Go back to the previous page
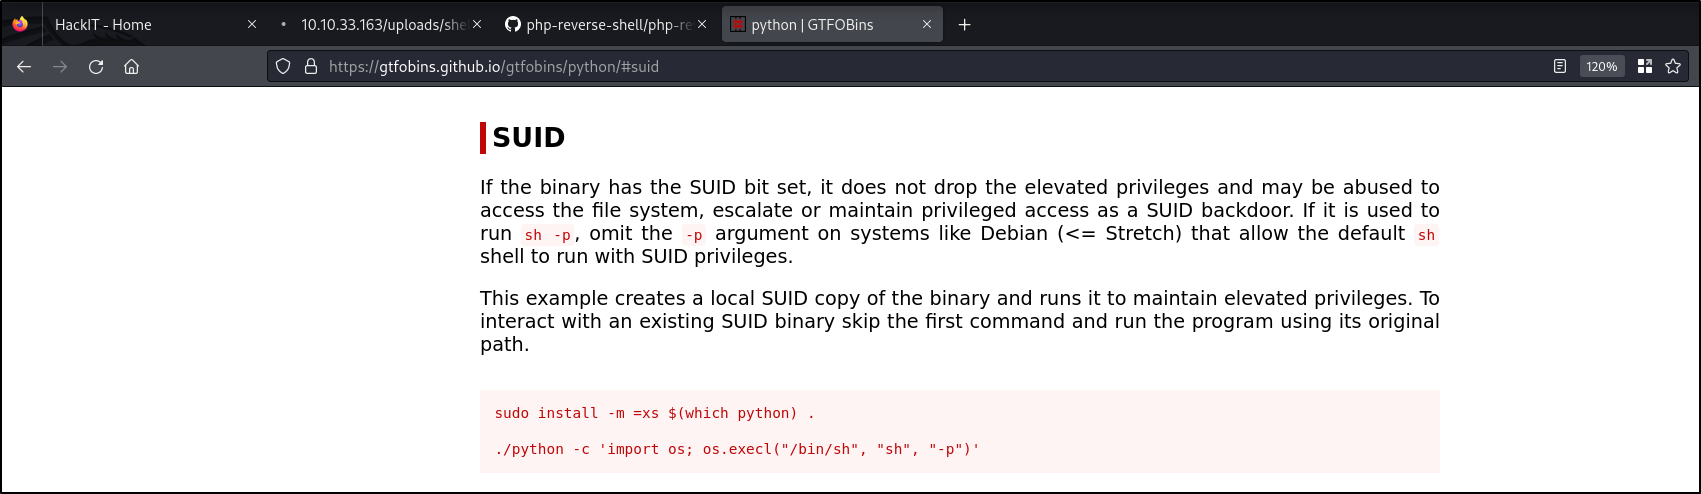Image resolution: width=1701 pixels, height=494 pixels. click(24, 67)
